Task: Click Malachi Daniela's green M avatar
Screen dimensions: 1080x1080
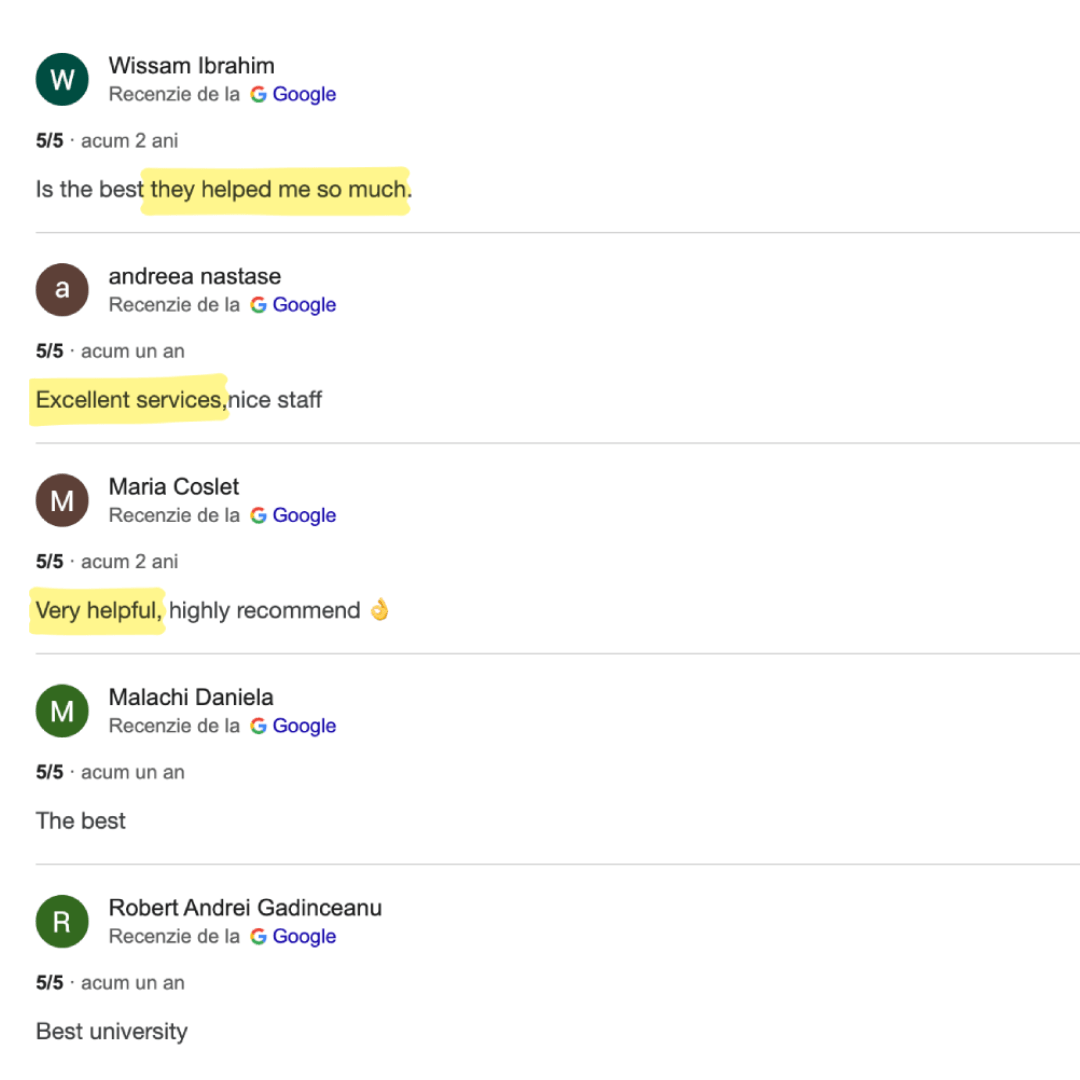Action: 62,711
